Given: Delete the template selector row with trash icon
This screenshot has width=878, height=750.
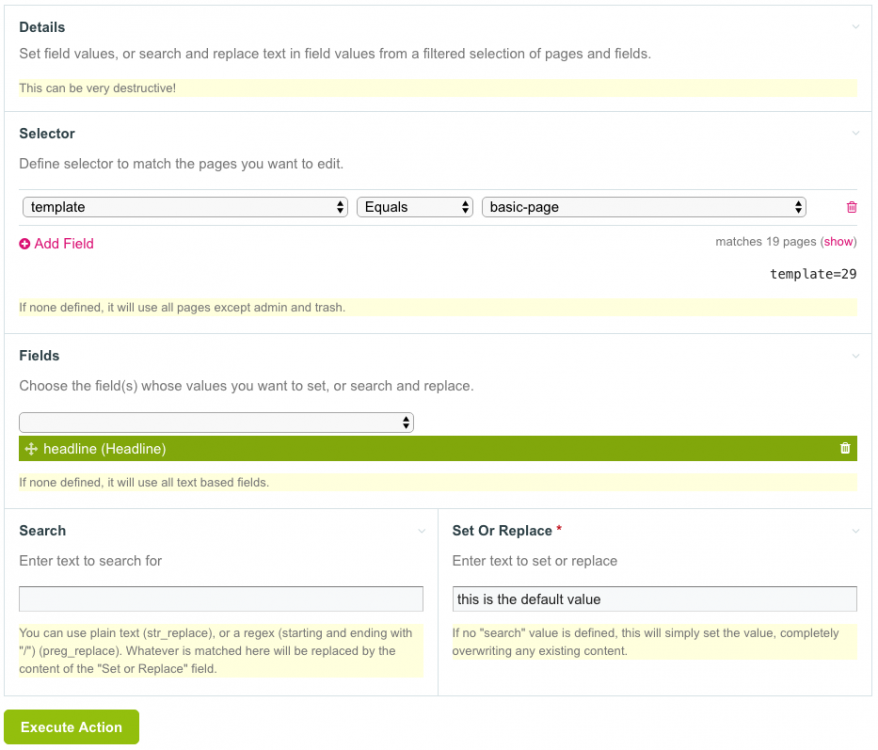Looking at the screenshot, I should click(851, 207).
